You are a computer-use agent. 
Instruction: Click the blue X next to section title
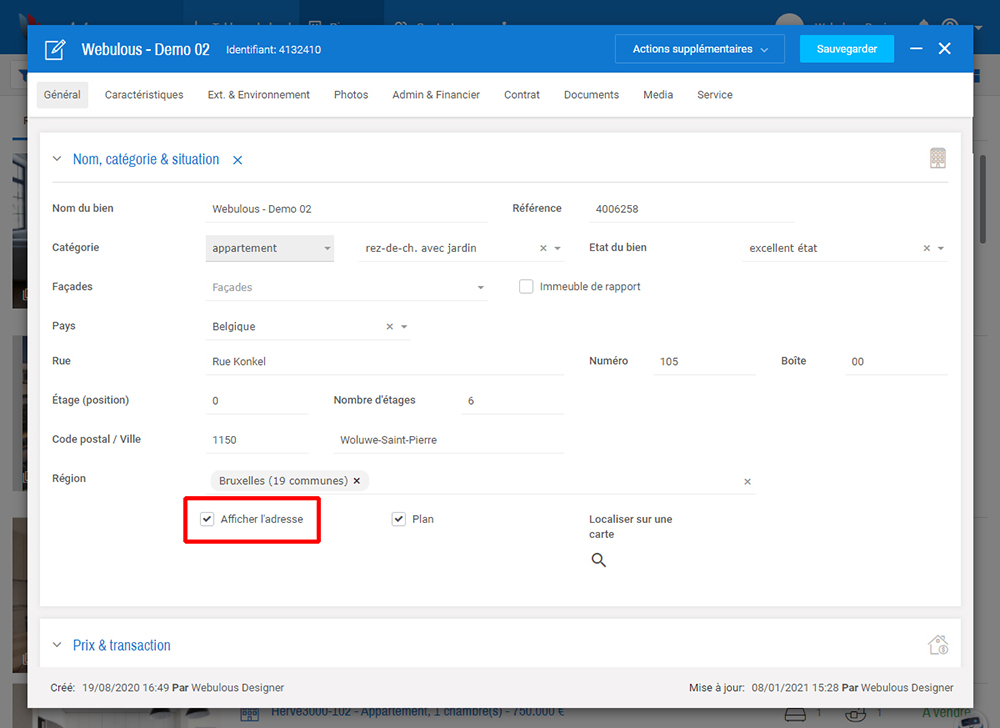click(x=237, y=160)
